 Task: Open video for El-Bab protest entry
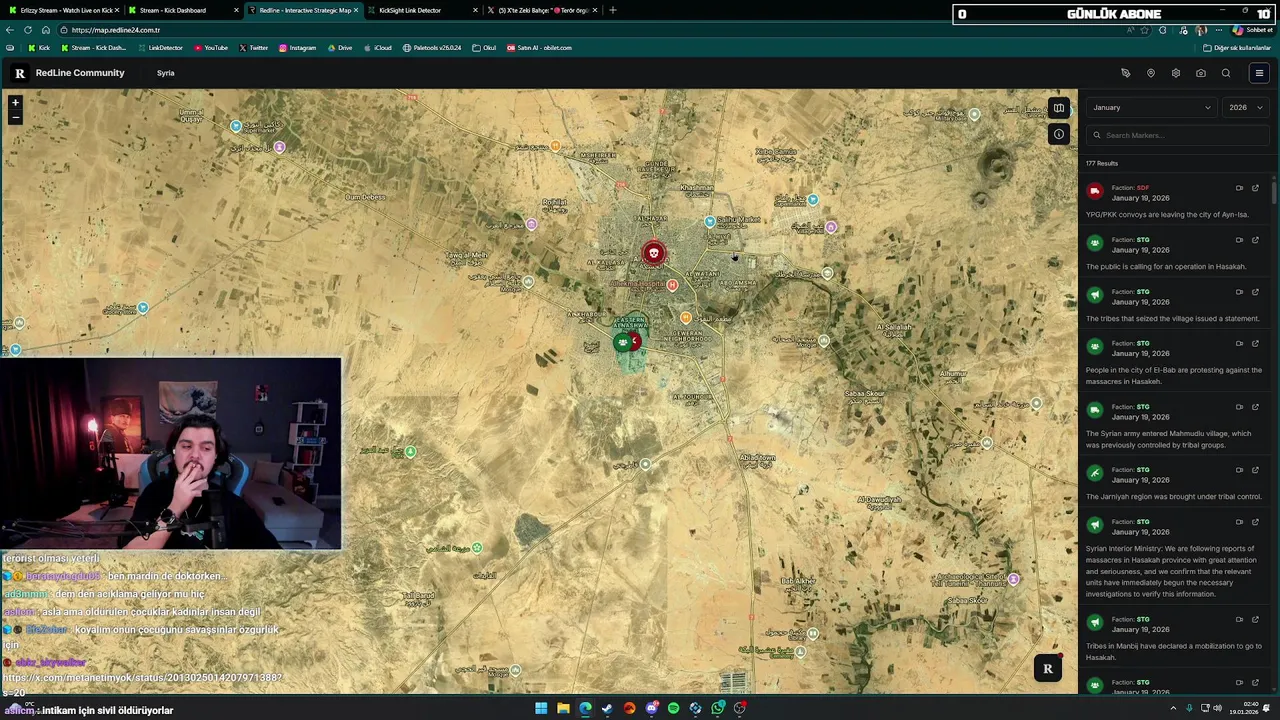click(1239, 343)
